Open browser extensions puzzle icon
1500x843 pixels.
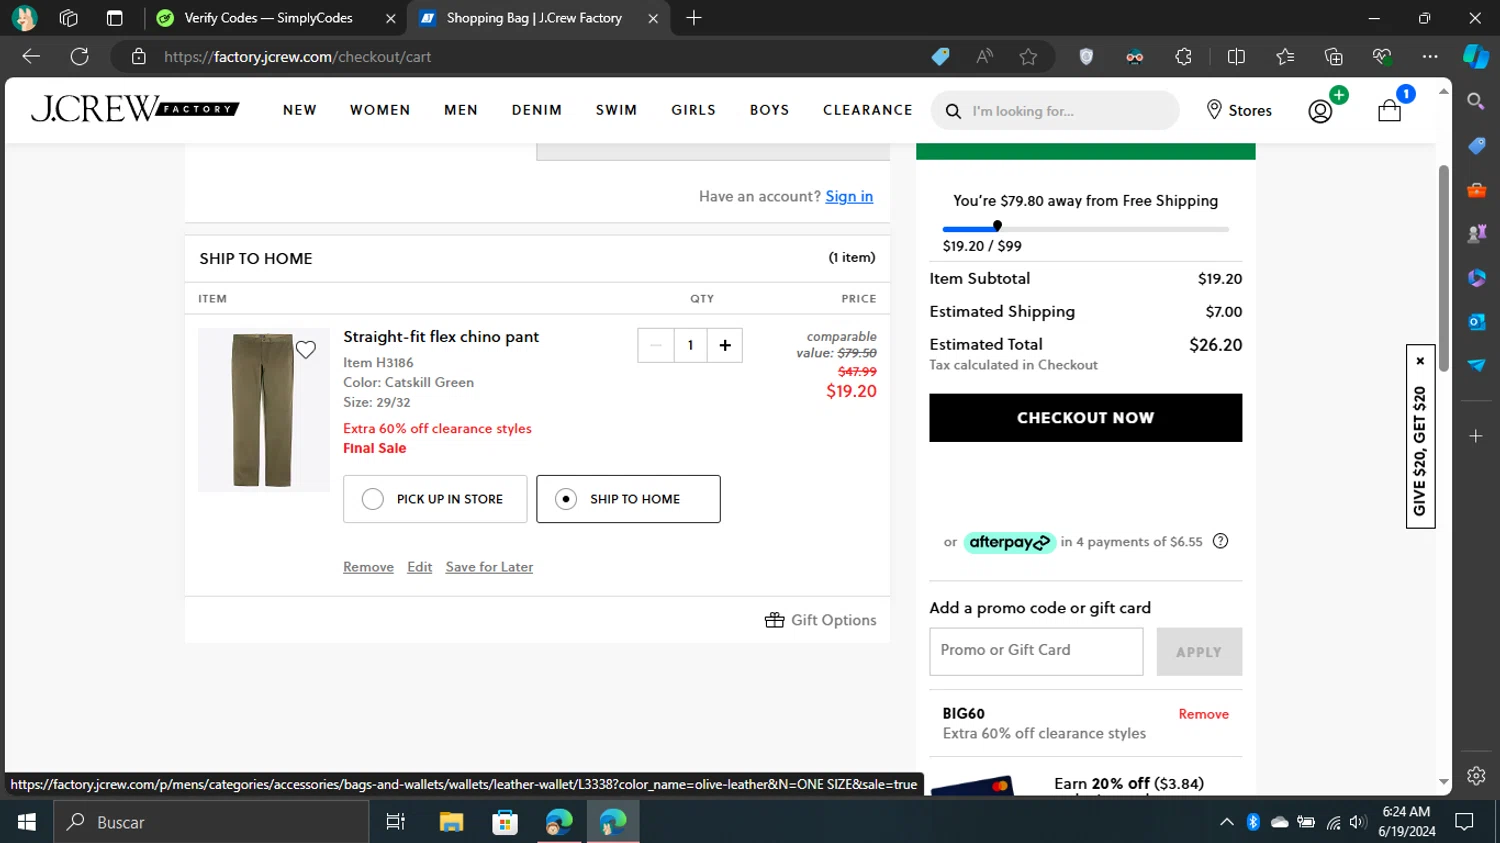point(1183,57)
